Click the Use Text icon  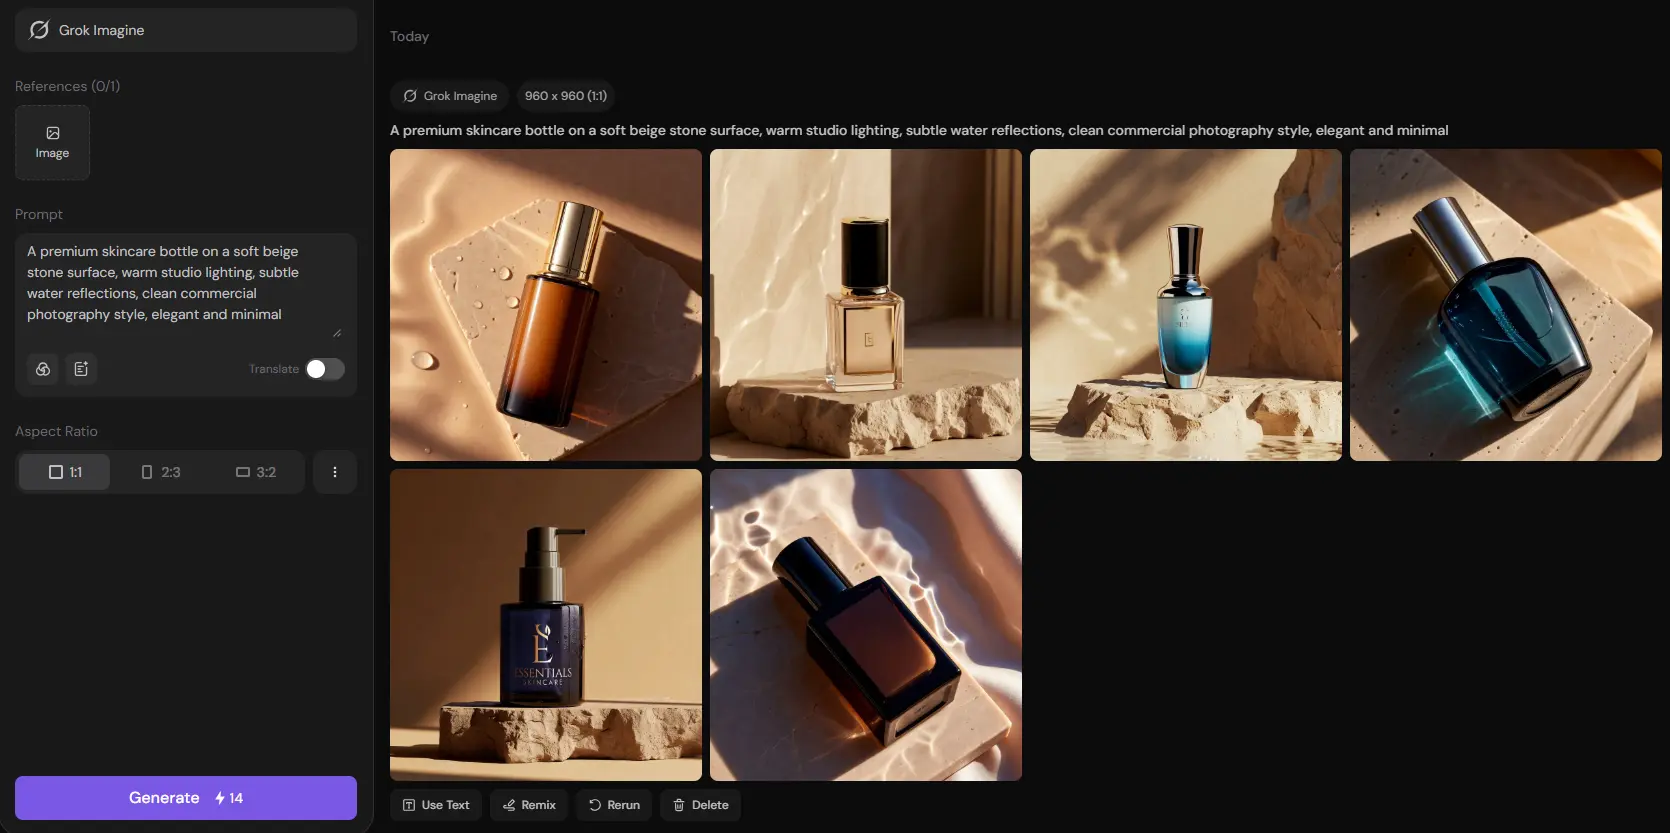pos(409,805)
